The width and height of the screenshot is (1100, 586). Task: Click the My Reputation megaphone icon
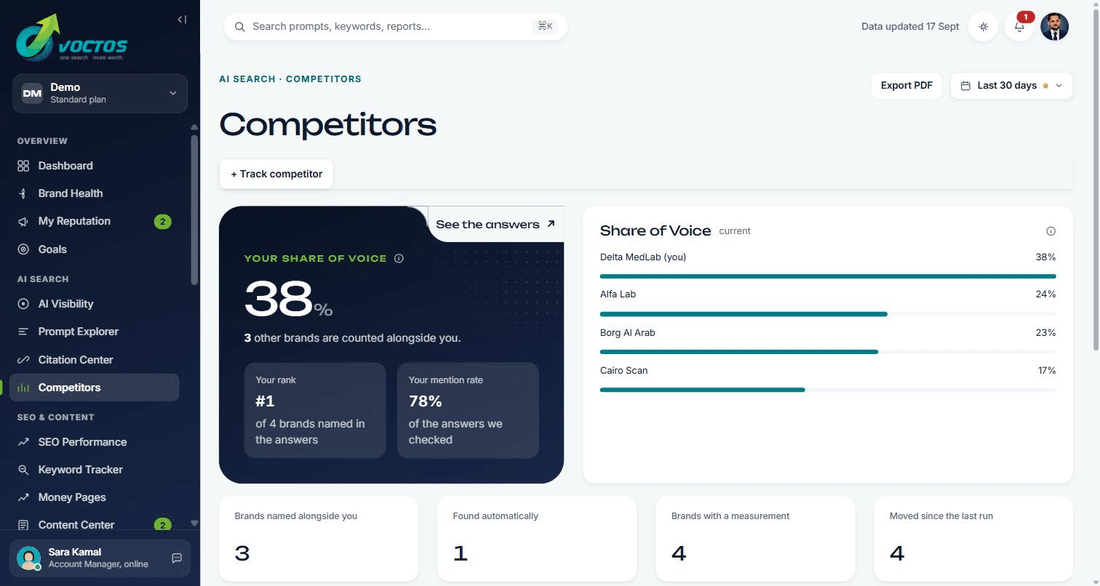coord(23,221)
